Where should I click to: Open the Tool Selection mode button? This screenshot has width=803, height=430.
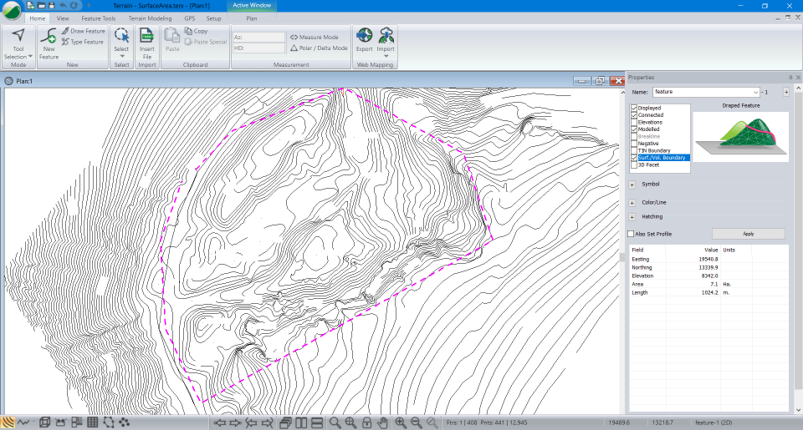pyautogui.click(x=18, y=45)
